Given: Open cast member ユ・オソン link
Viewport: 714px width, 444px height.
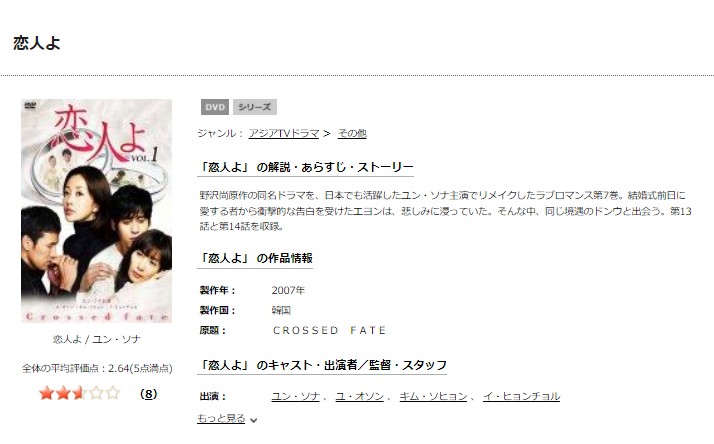Looking at the screenshot, I should click(x=360, y=396).
